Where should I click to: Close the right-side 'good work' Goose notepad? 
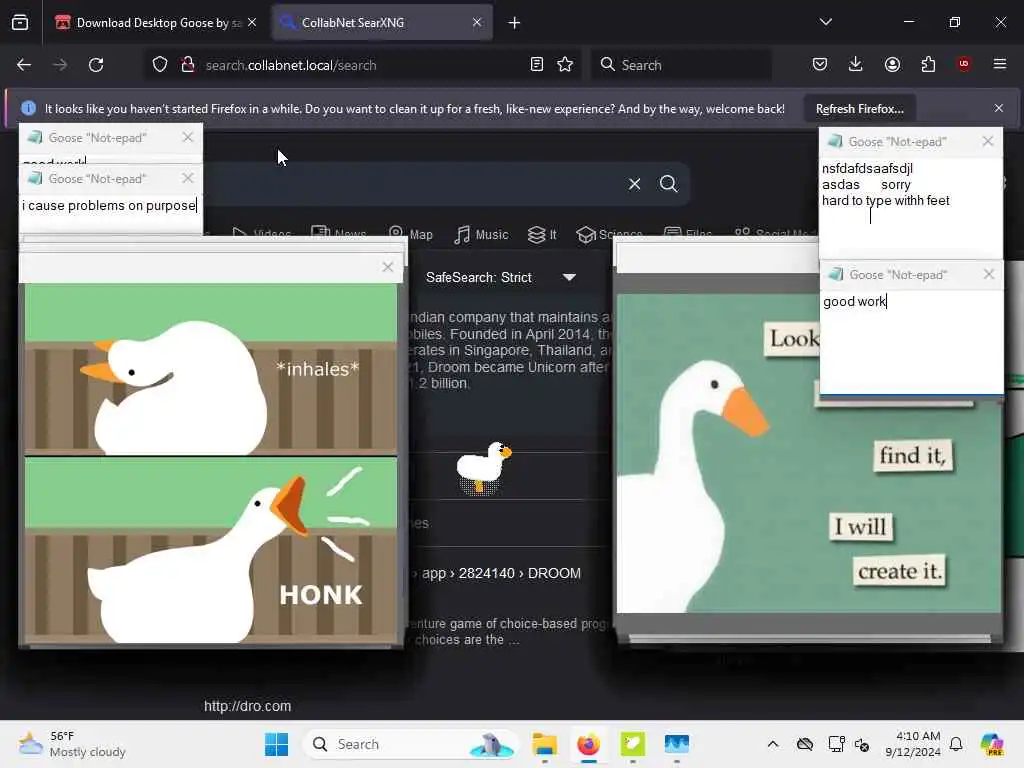989,274
